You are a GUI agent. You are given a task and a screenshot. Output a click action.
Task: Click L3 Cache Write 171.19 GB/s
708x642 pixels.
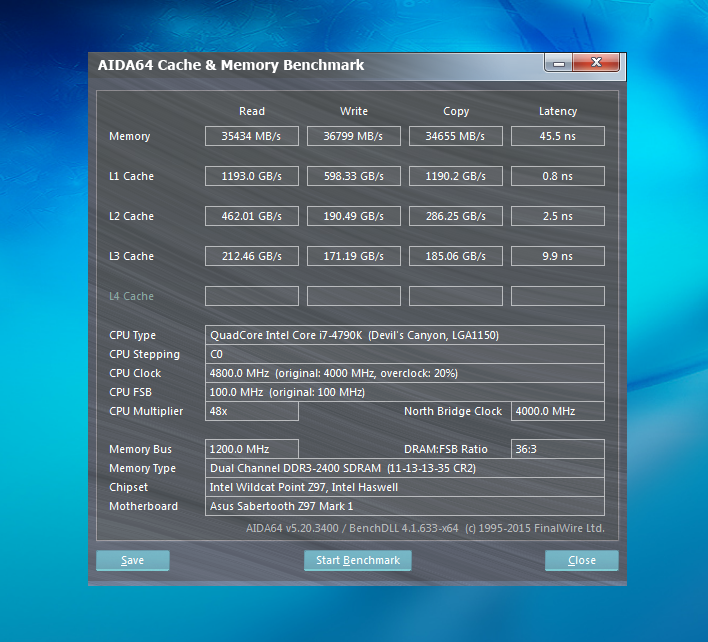[354, 256]
